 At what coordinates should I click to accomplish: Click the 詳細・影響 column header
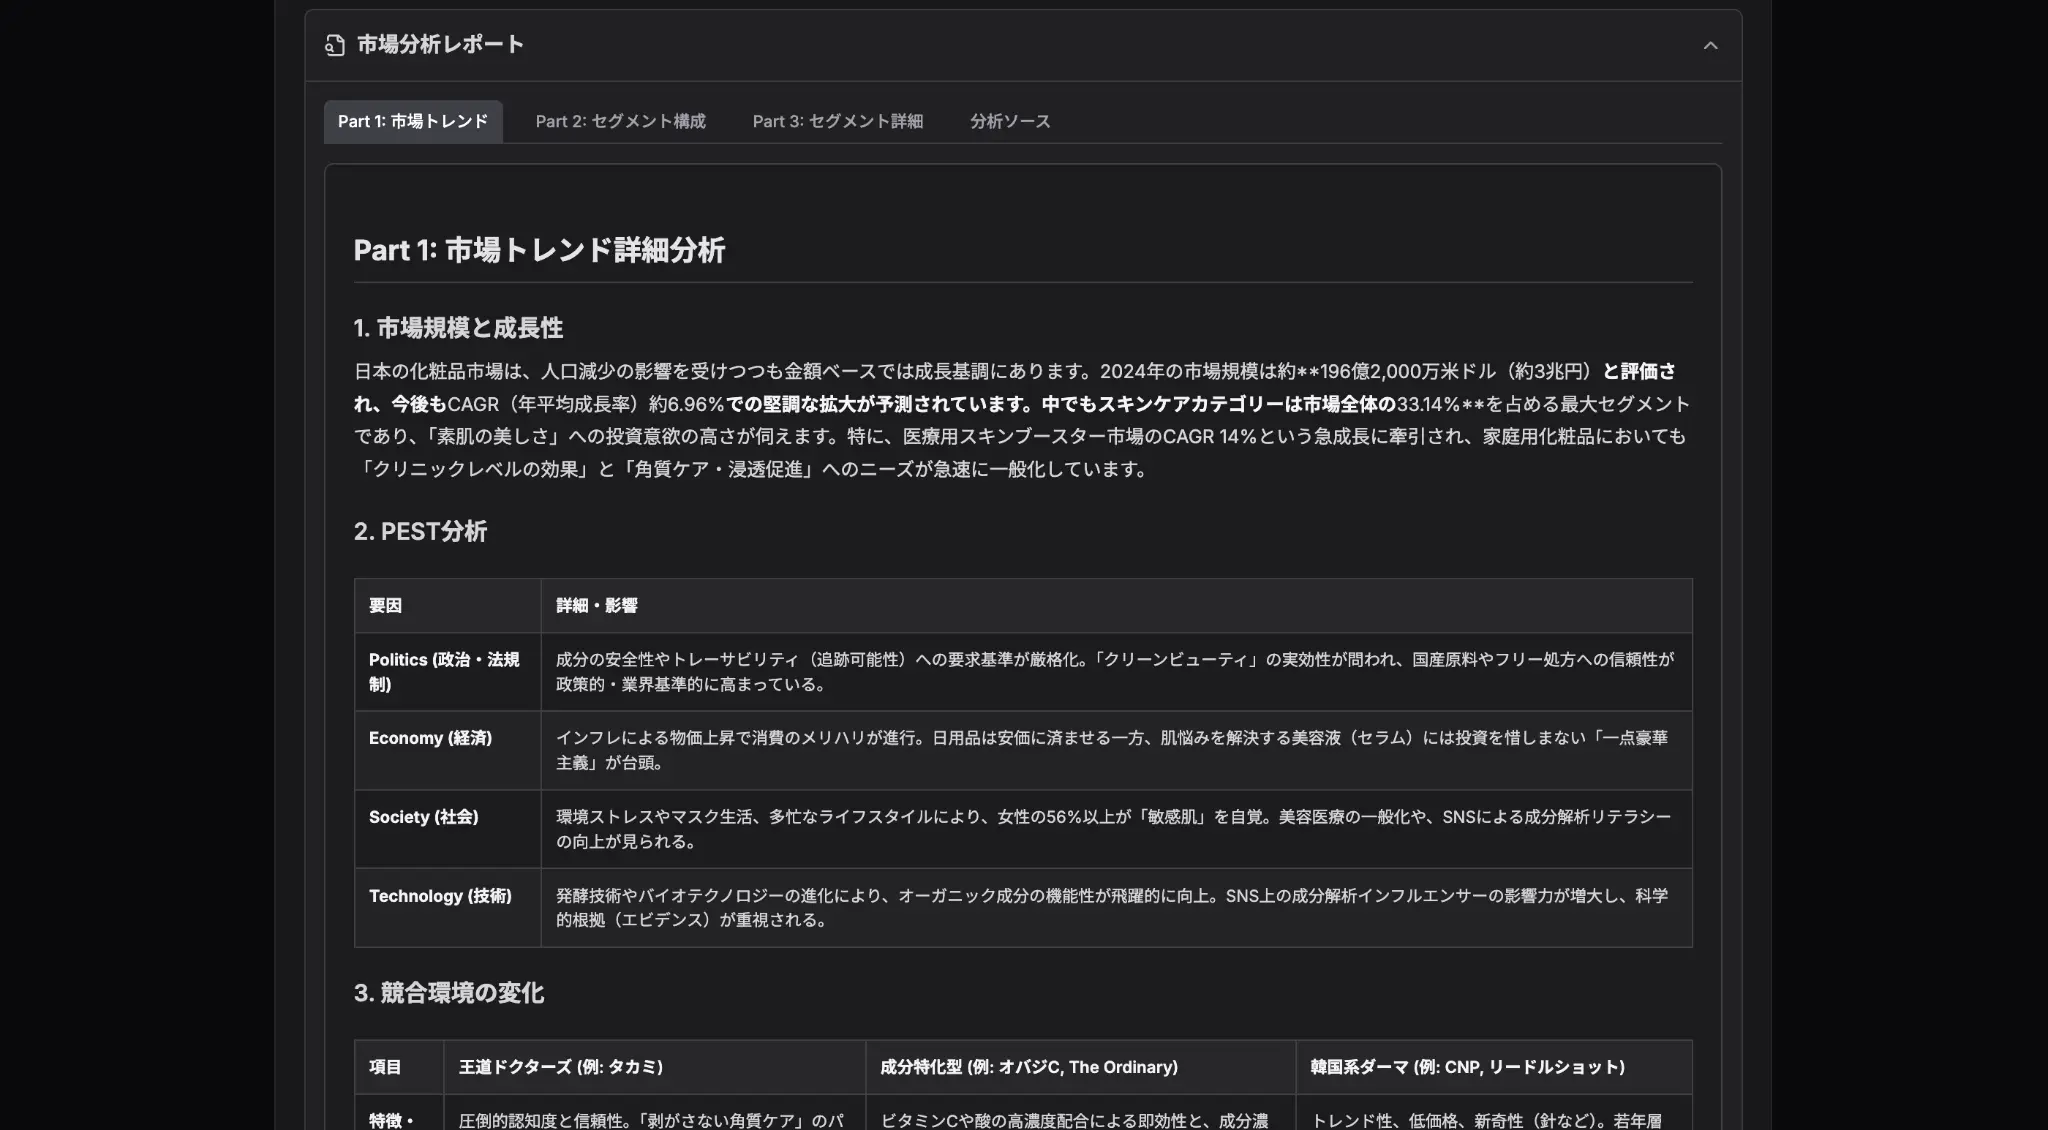tap(1116, 605)
